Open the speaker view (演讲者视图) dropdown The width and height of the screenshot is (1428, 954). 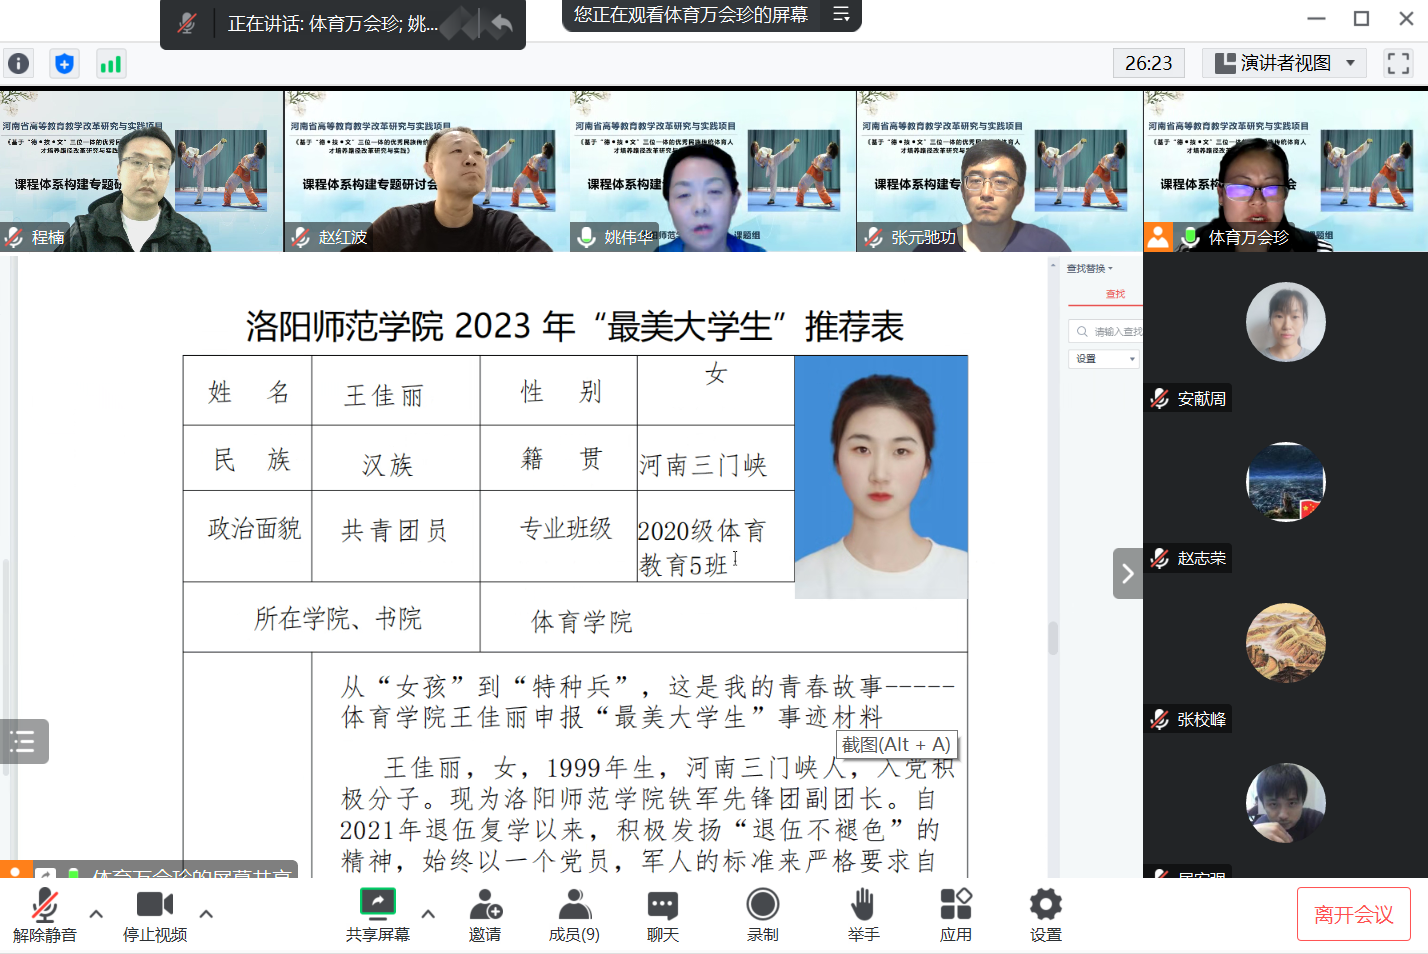click(x=1284, y=63)
